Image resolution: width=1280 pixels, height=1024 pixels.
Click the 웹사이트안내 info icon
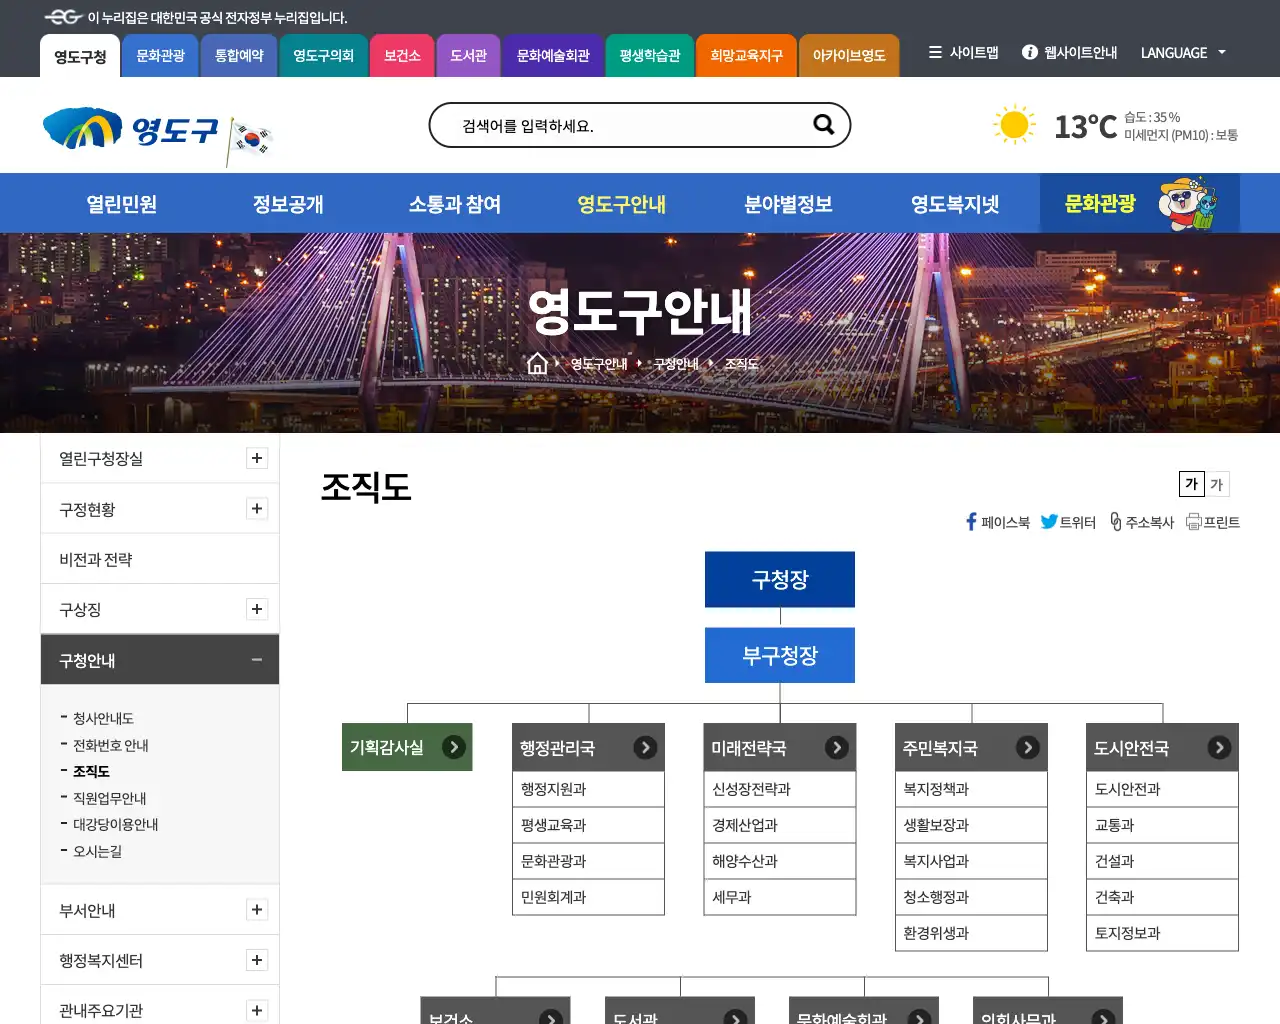click(1030, 53)
